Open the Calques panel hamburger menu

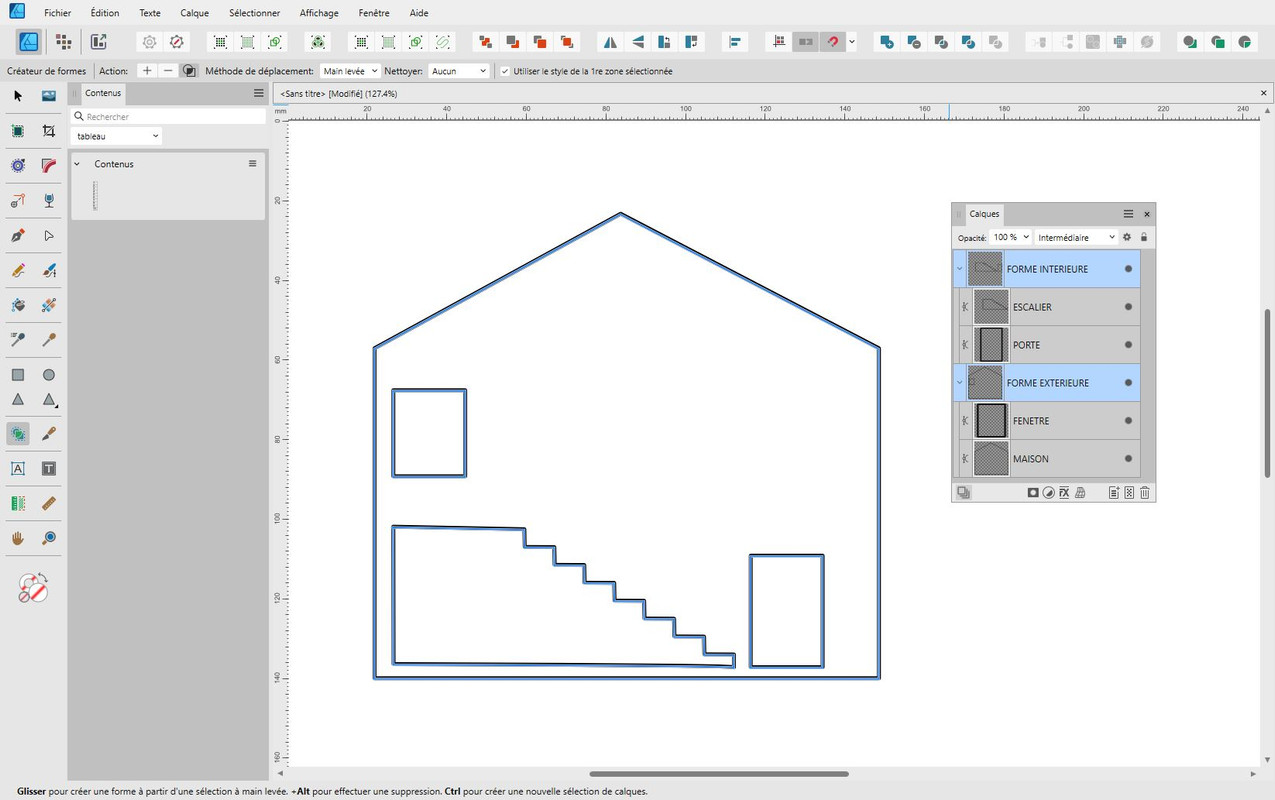[x=1128, y=214]
